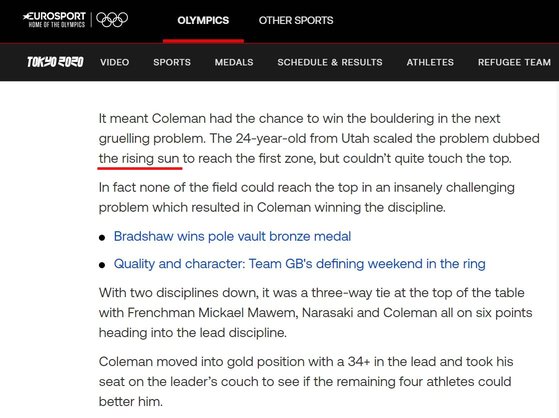This screenshot has width=559, height=418.
Task: Select Sports in the navigation bar
Action: (x=172, y=62)
